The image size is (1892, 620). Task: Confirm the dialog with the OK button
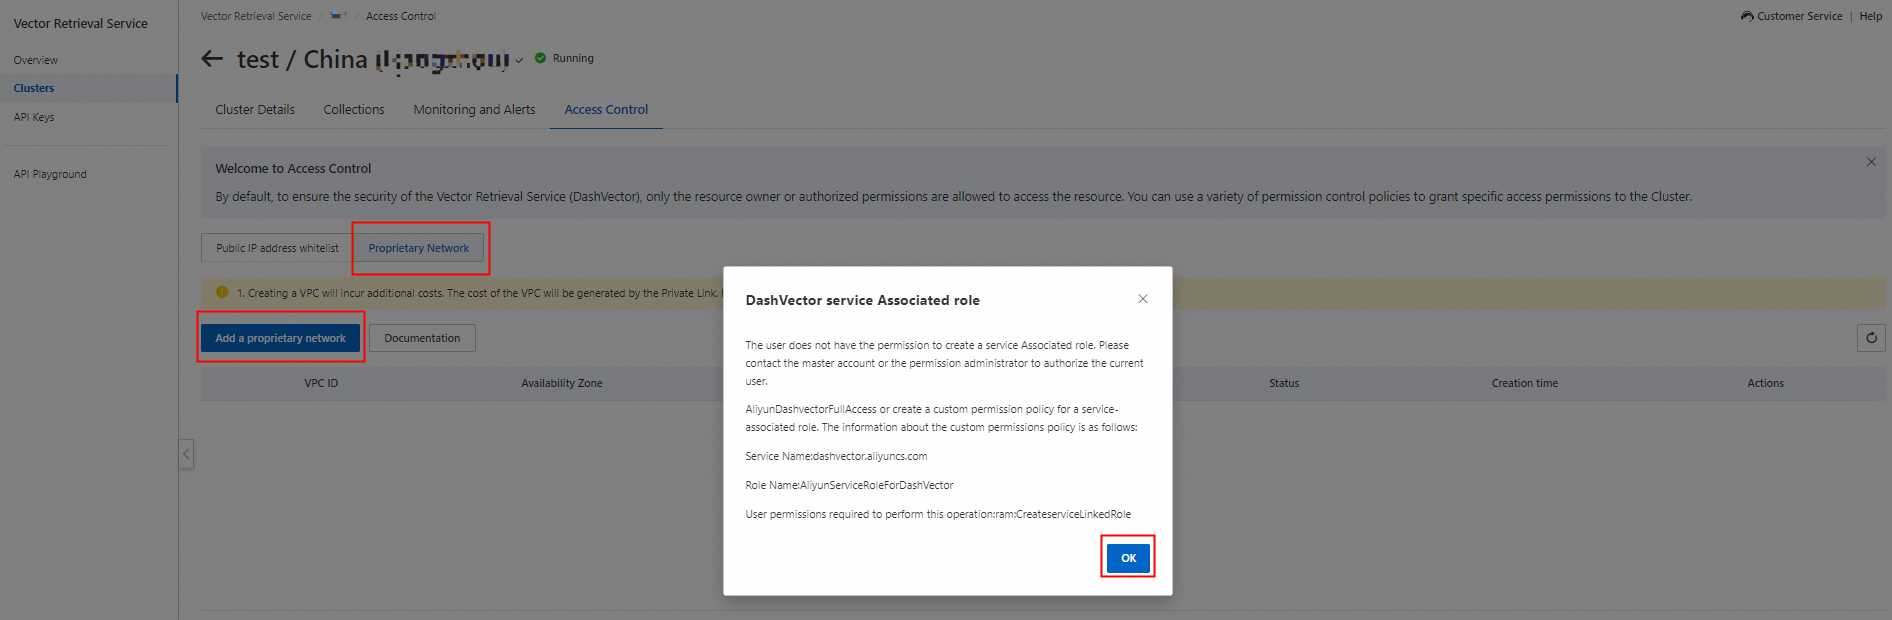pyautogui.click(x=1128, y=558)
